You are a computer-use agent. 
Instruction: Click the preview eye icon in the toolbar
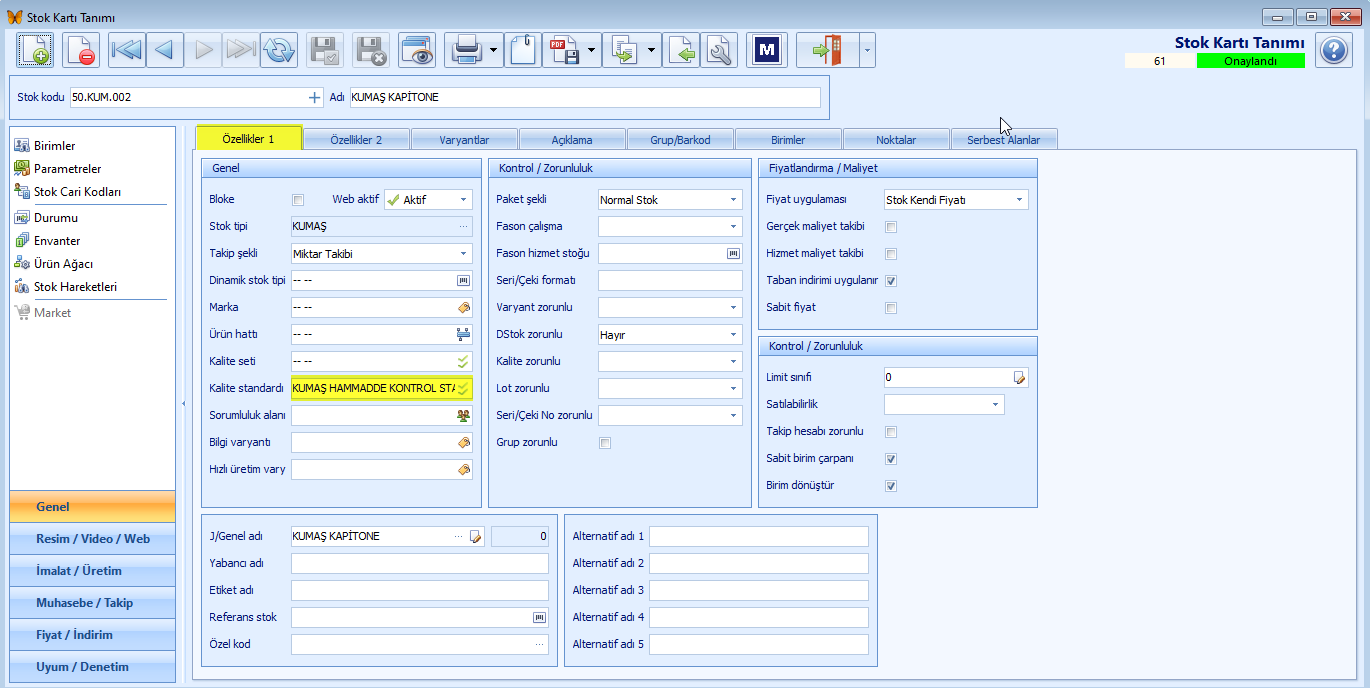(417, 49)
